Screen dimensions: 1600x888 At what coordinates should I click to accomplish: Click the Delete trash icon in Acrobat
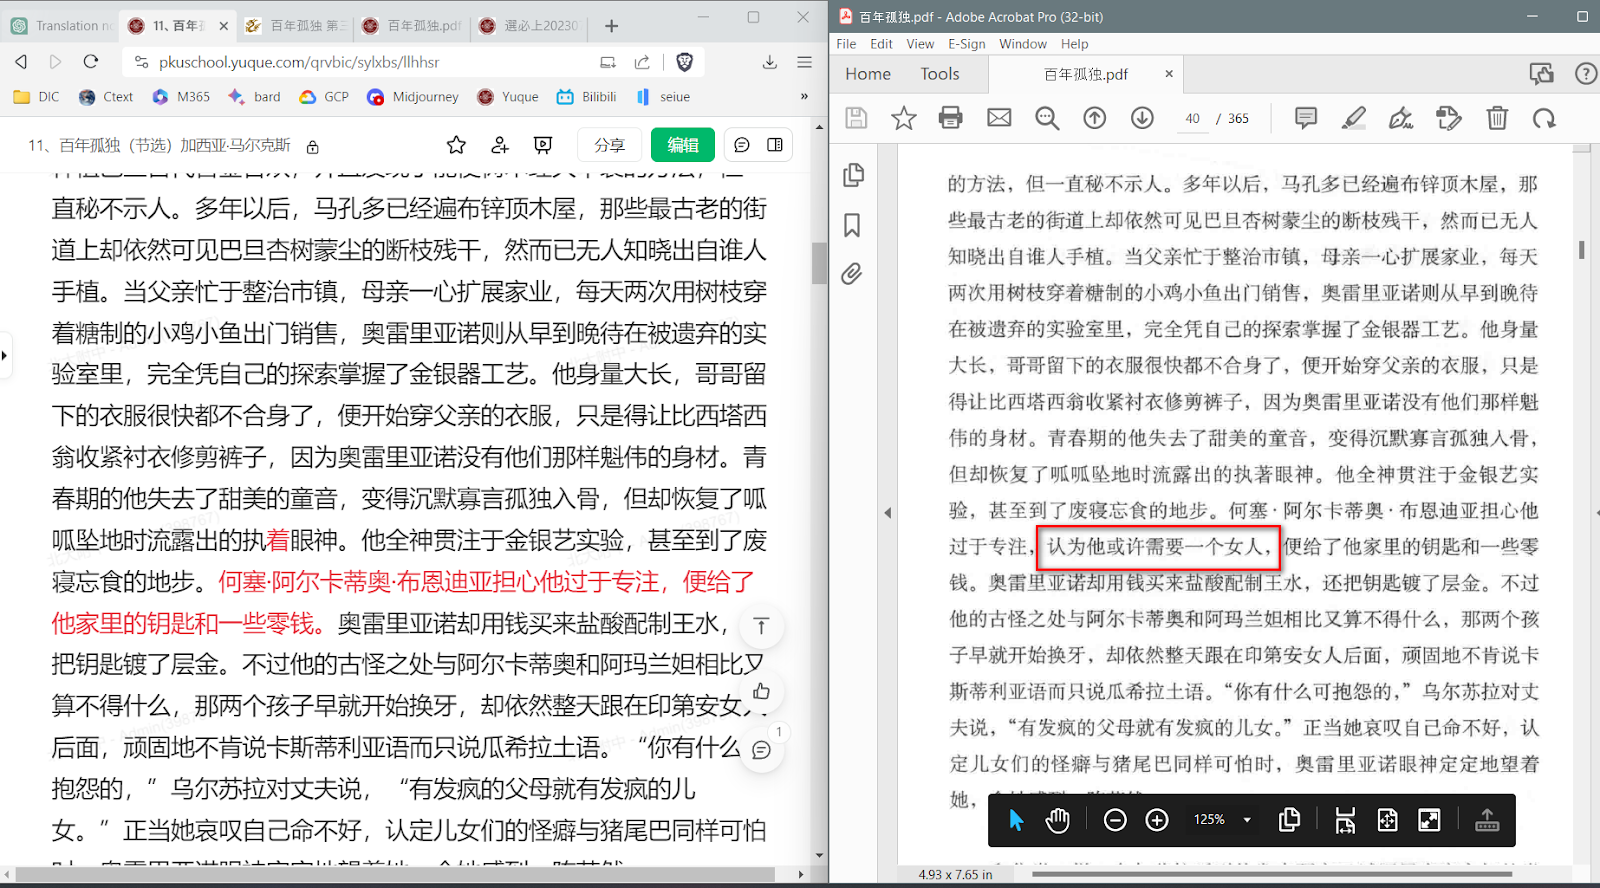(x=1496, y=118)
